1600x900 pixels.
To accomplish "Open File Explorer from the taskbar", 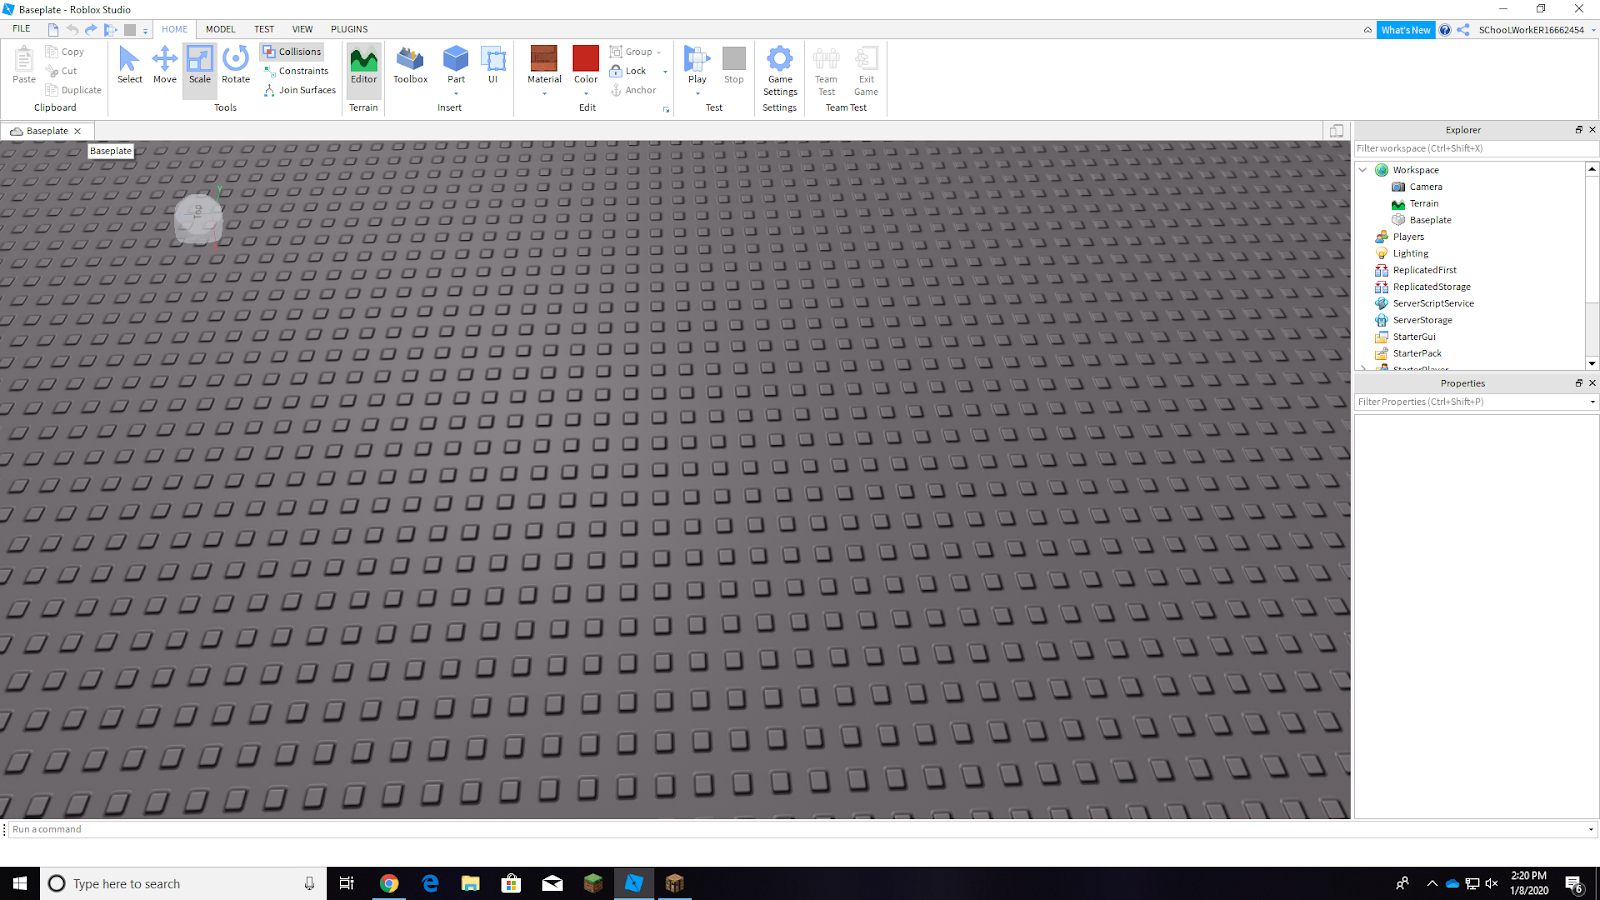I will [470, 883].
